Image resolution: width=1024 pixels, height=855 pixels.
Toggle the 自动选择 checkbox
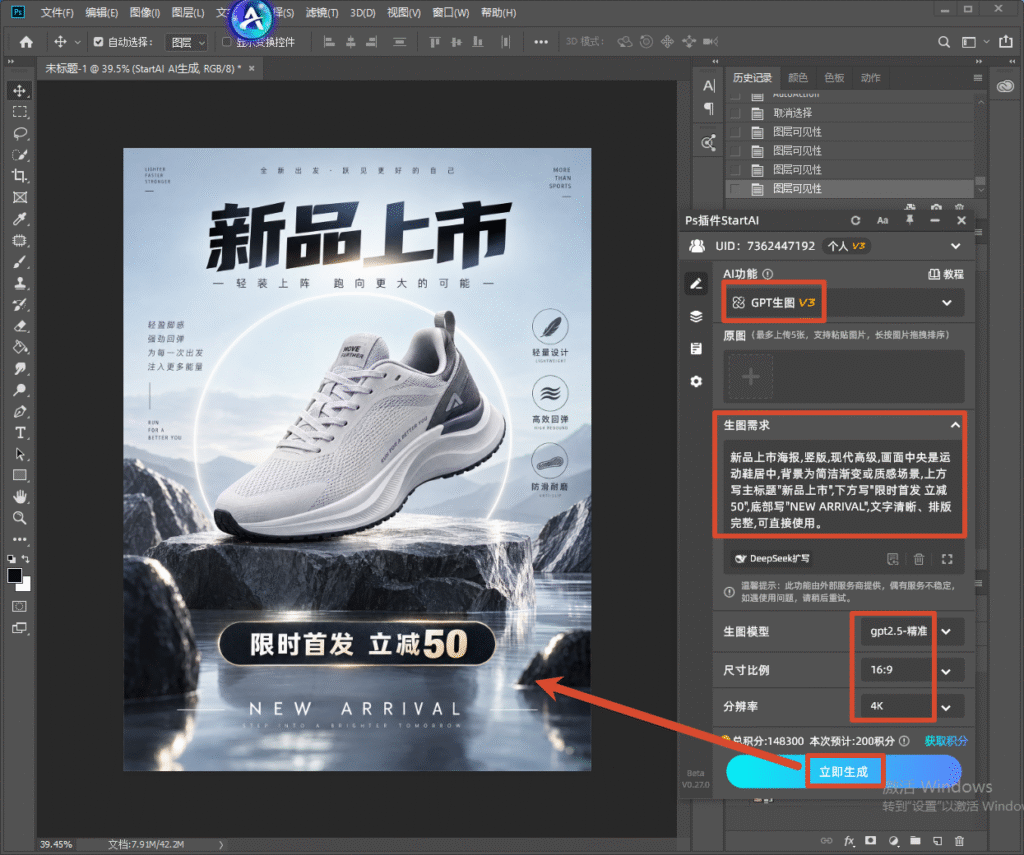(99, 42)
